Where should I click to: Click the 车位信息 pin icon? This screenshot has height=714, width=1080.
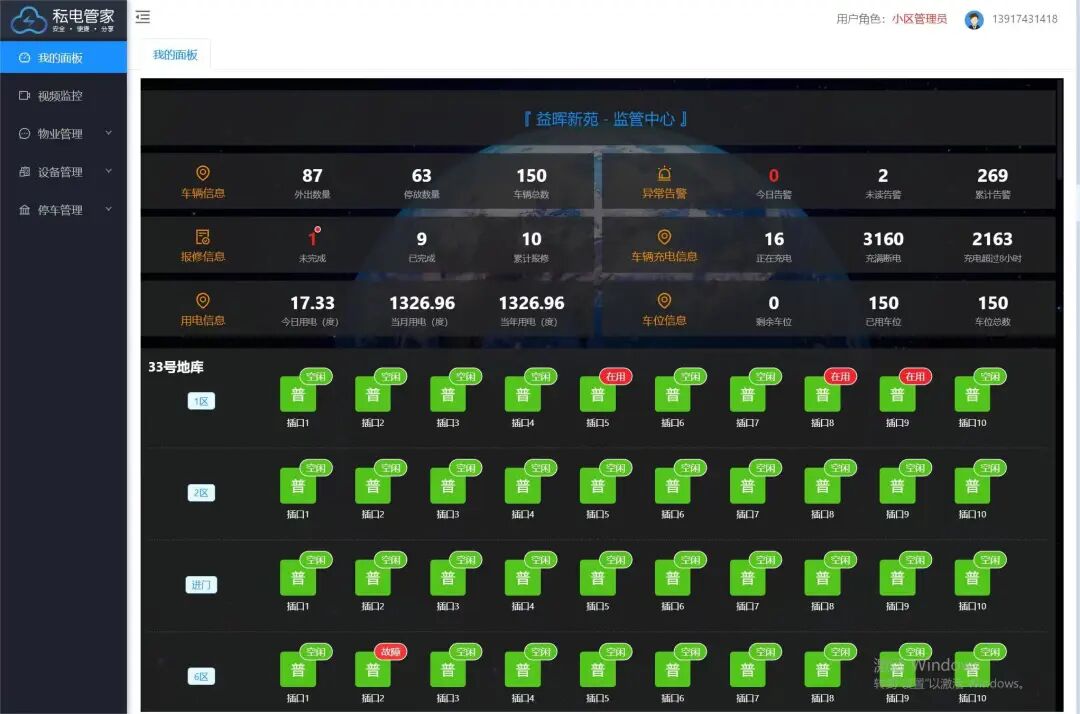point(664,301)
